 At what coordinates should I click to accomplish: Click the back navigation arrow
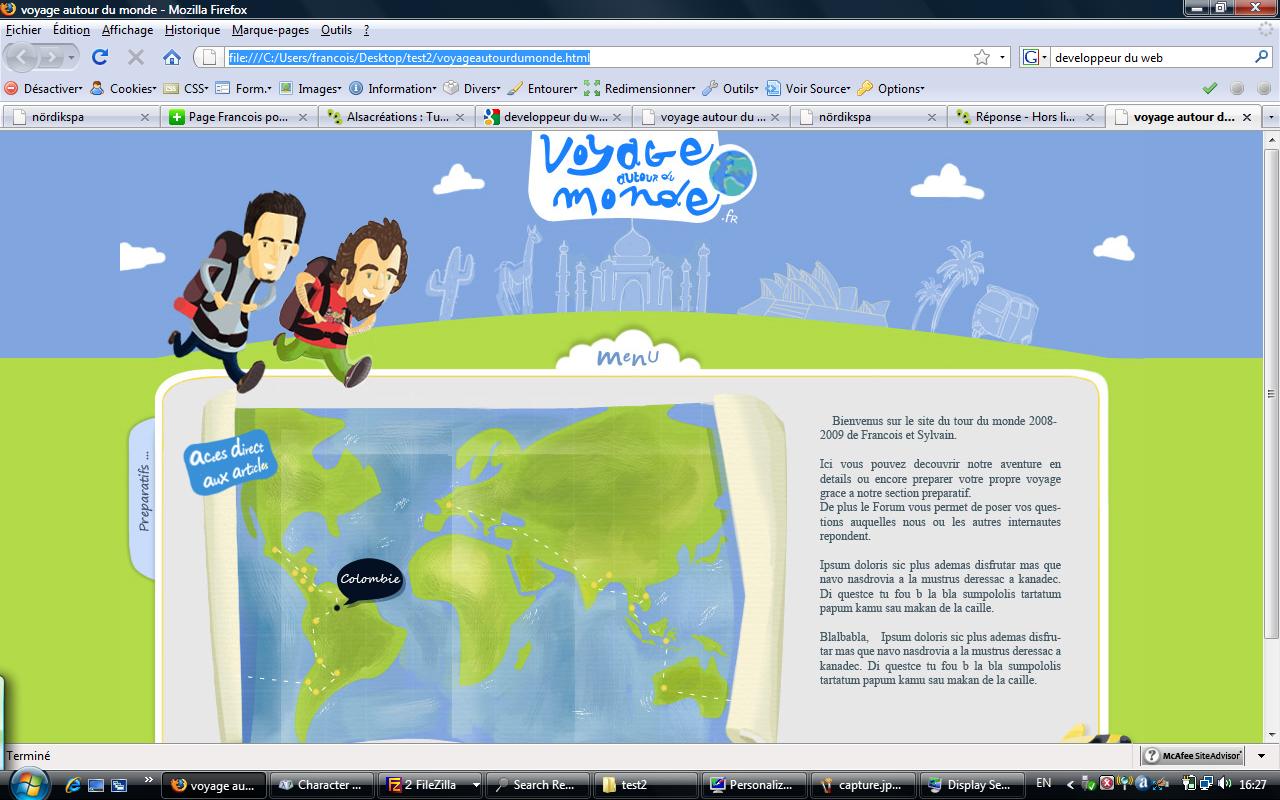(22, 57)
